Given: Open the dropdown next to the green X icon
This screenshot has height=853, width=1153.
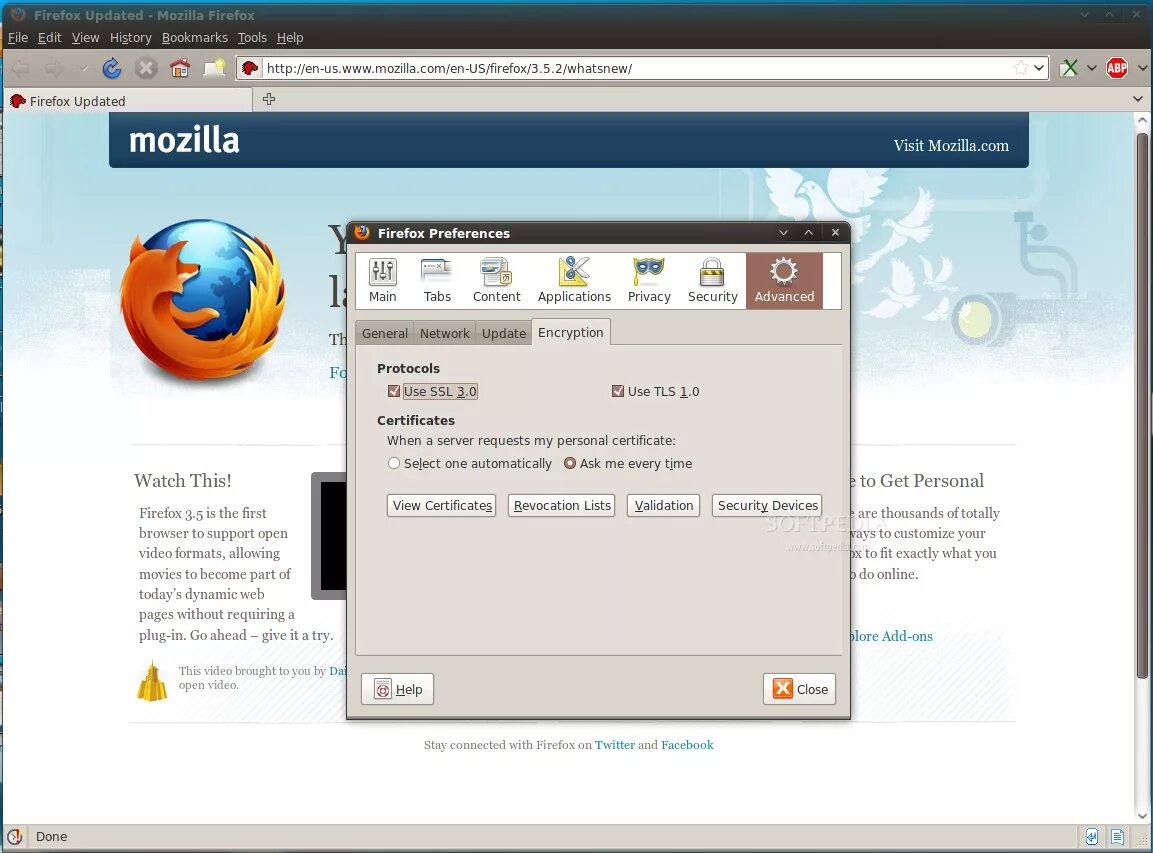Looking at the screenshot, I should (1092, 68).
